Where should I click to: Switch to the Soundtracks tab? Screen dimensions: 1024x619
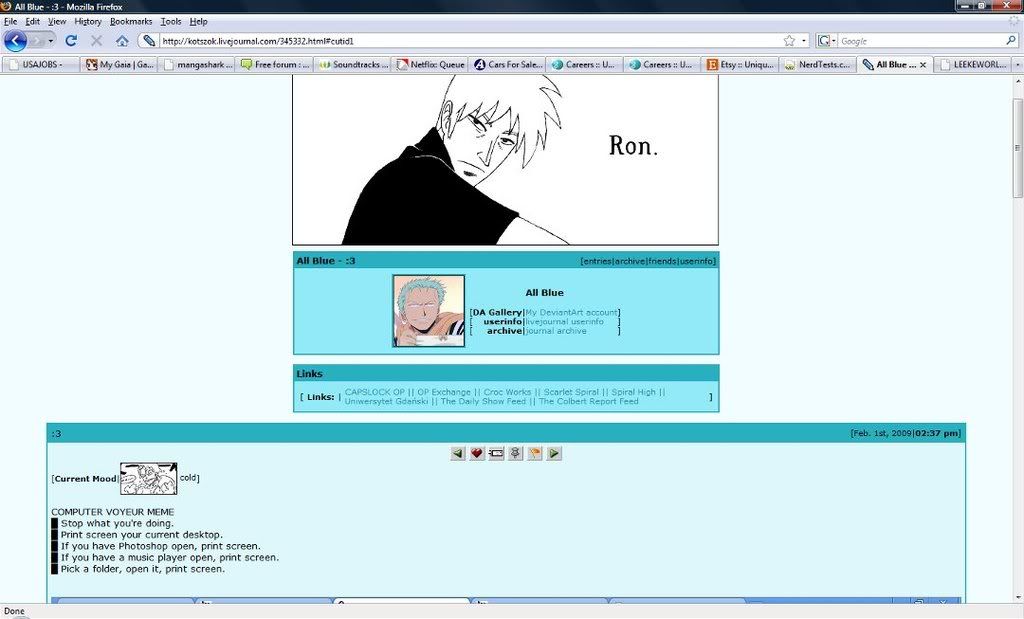352,65
